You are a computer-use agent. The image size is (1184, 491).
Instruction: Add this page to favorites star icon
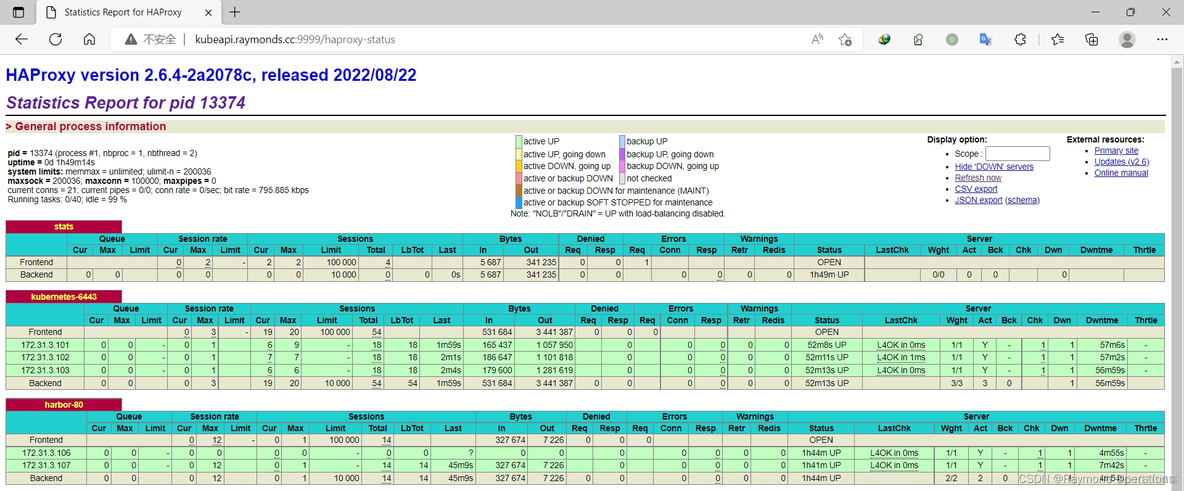click(x=846, y=40)
